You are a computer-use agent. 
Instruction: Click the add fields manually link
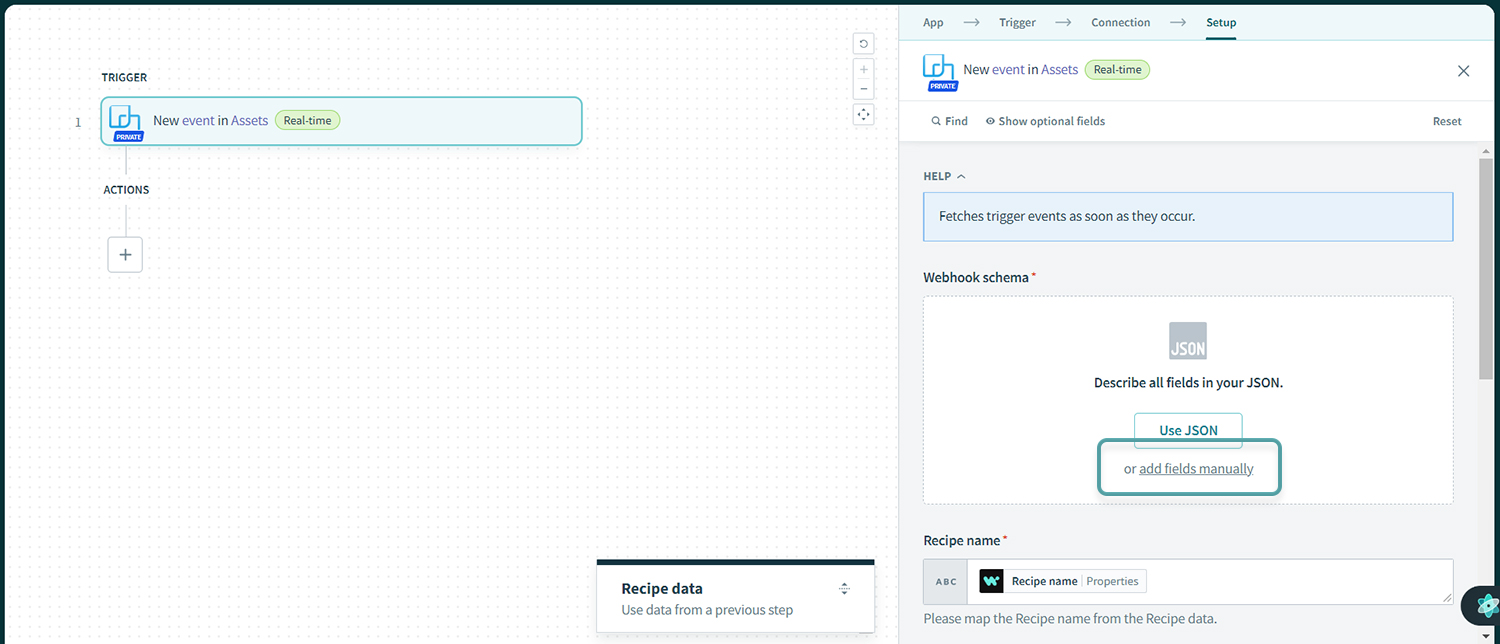coord(1196,469)
